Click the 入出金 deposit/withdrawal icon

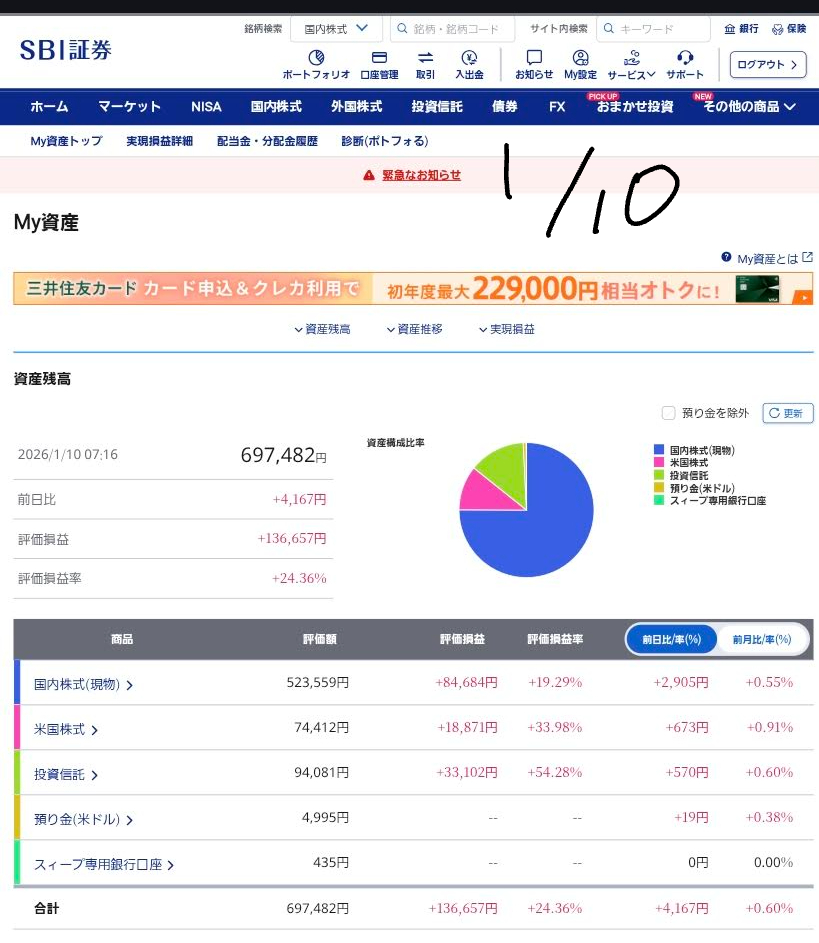click(x=469, y=59)
